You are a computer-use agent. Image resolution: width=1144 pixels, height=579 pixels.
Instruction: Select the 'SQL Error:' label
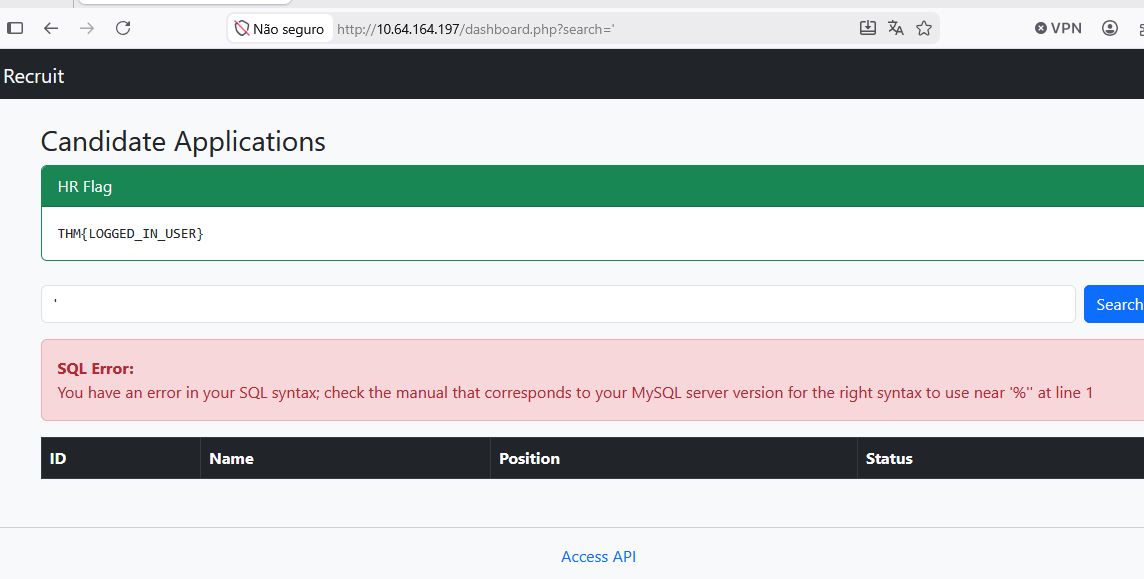point(96,369)
